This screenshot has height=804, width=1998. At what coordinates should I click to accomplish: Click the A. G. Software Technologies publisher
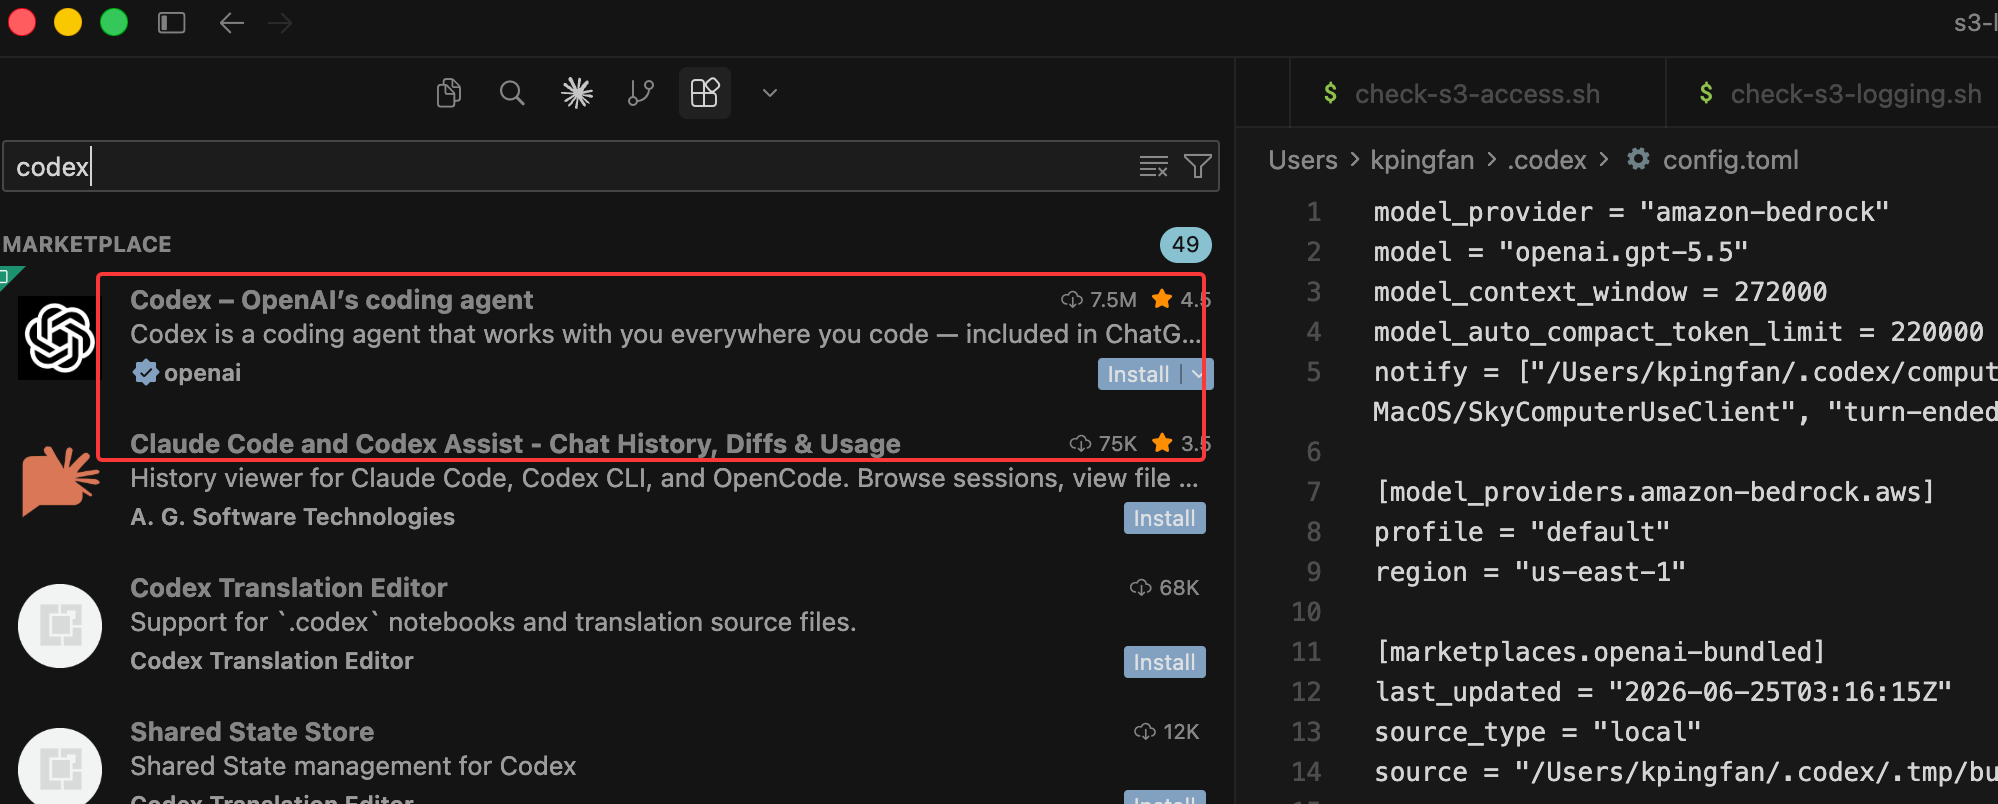pyautogui.click(x=292, y=517)
